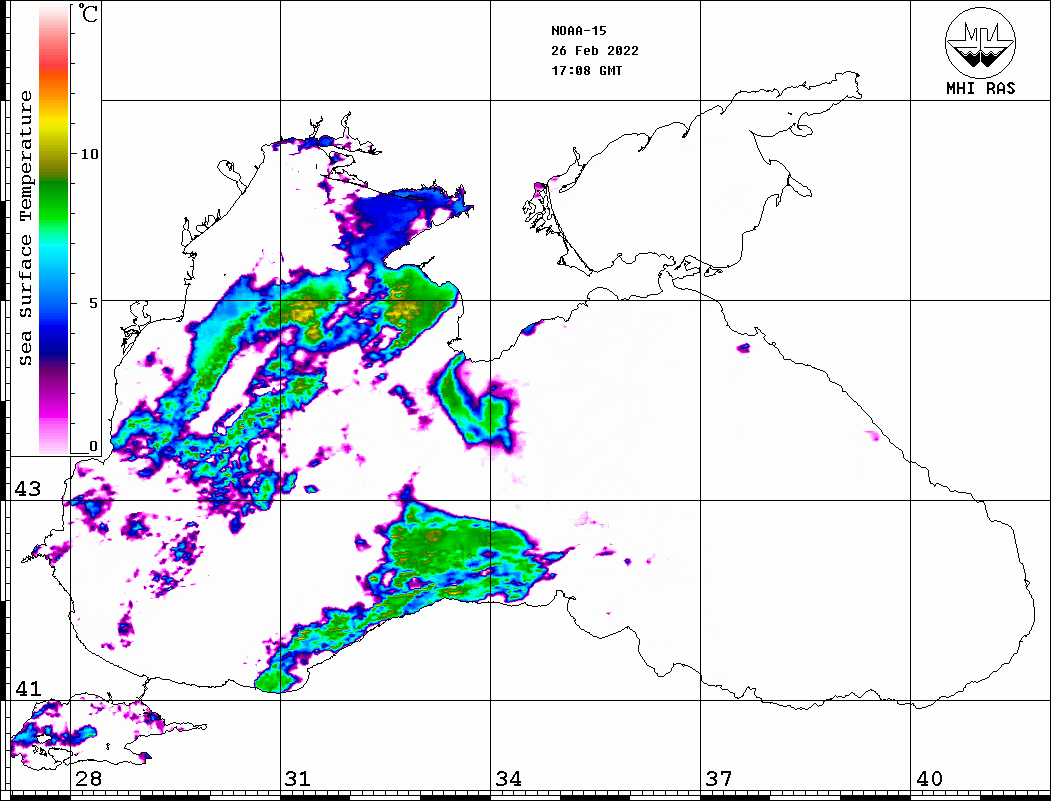Click the 'MHI RAS' caption text
1051x801 pixels.
coord(980,88)
